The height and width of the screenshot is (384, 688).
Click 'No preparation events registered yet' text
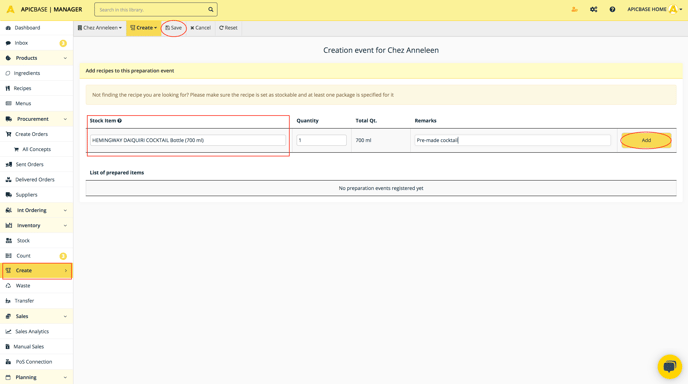(x=381, y=188)
